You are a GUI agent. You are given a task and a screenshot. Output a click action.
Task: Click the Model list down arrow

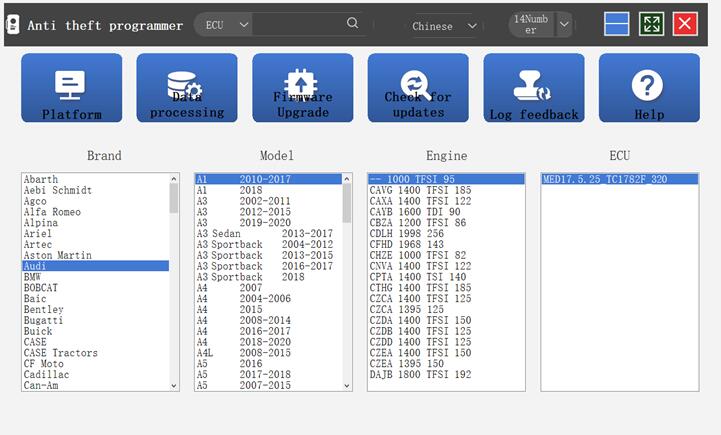347,386
